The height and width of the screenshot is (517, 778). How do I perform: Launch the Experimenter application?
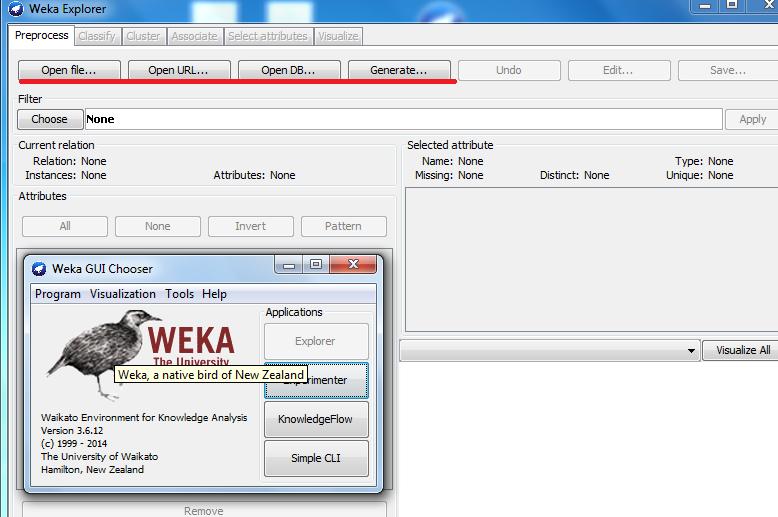[x=316, y=380]
